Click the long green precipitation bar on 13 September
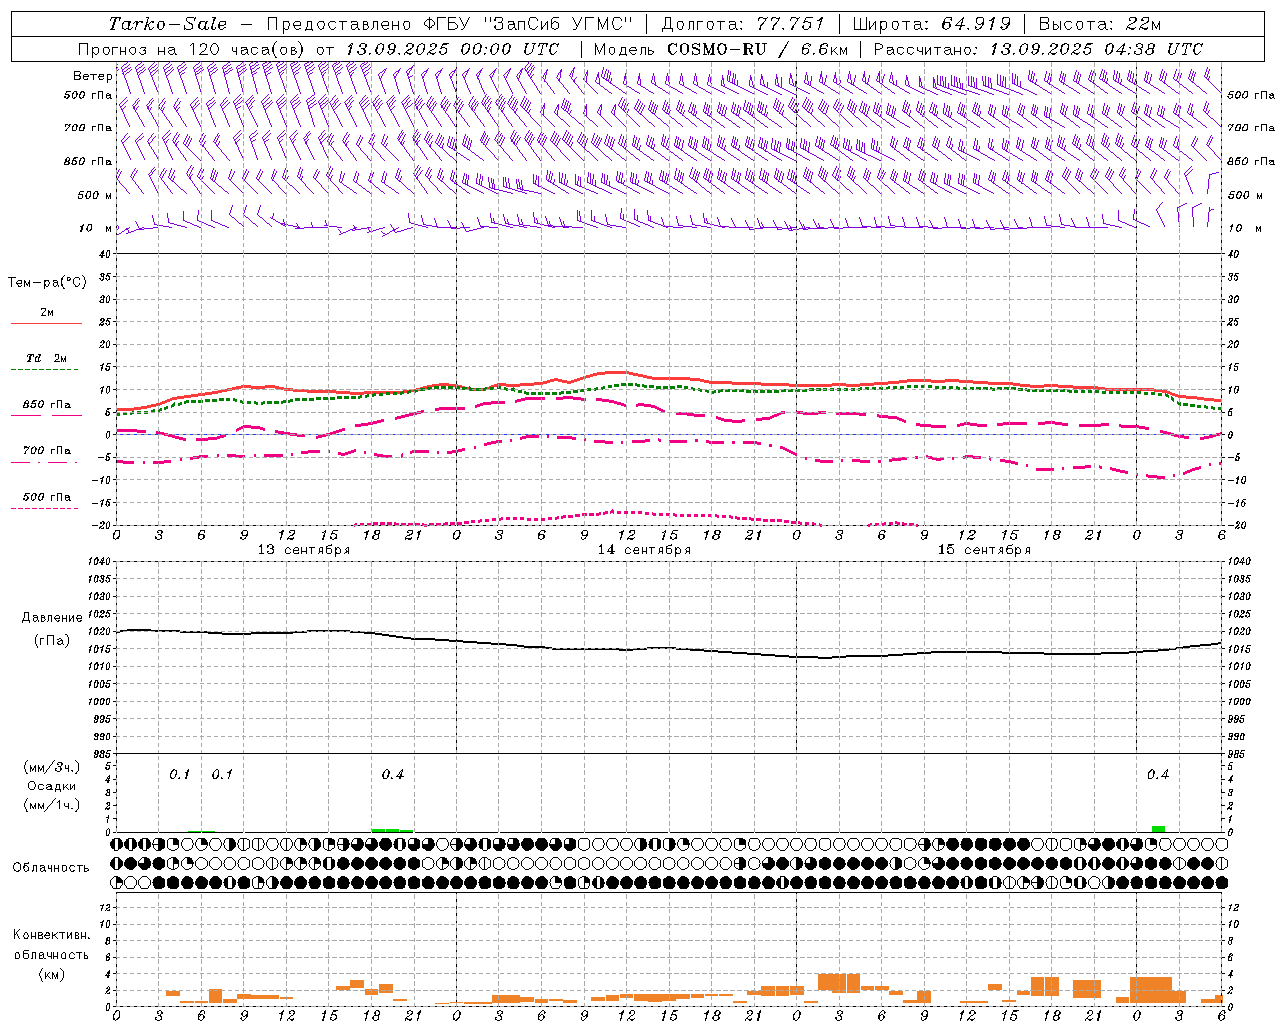Viewport: 1280px width, 1024px height. [392, 830]
